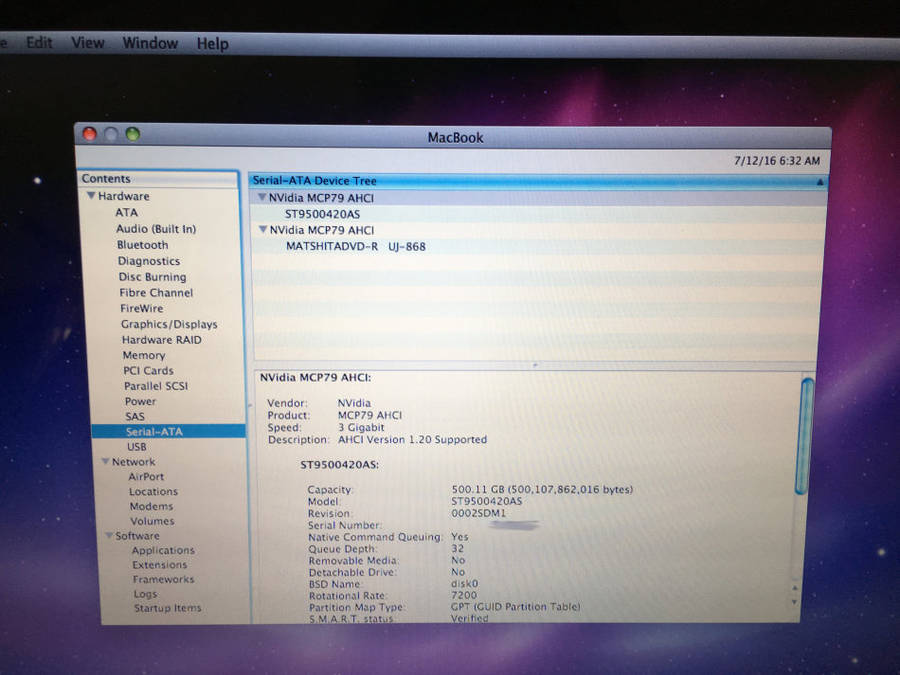
Task: Select AirPort under Network
Action: (146, 477)
